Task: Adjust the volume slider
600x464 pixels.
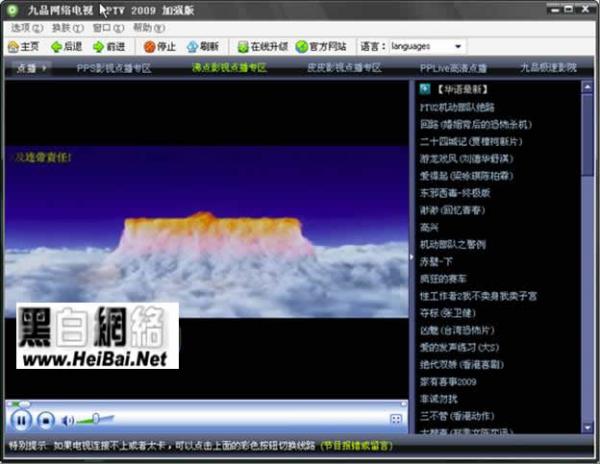Action: click(95, 420)
